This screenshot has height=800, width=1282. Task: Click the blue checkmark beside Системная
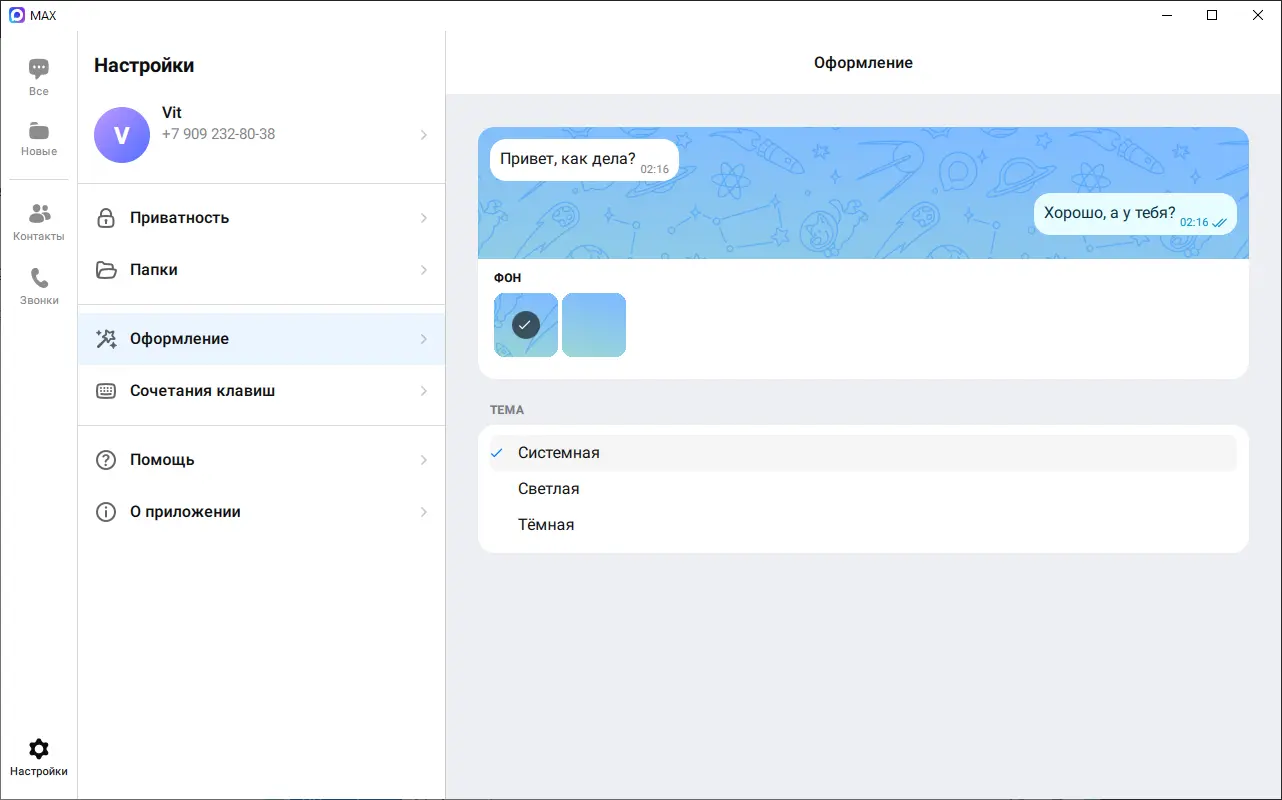point(497,453)
